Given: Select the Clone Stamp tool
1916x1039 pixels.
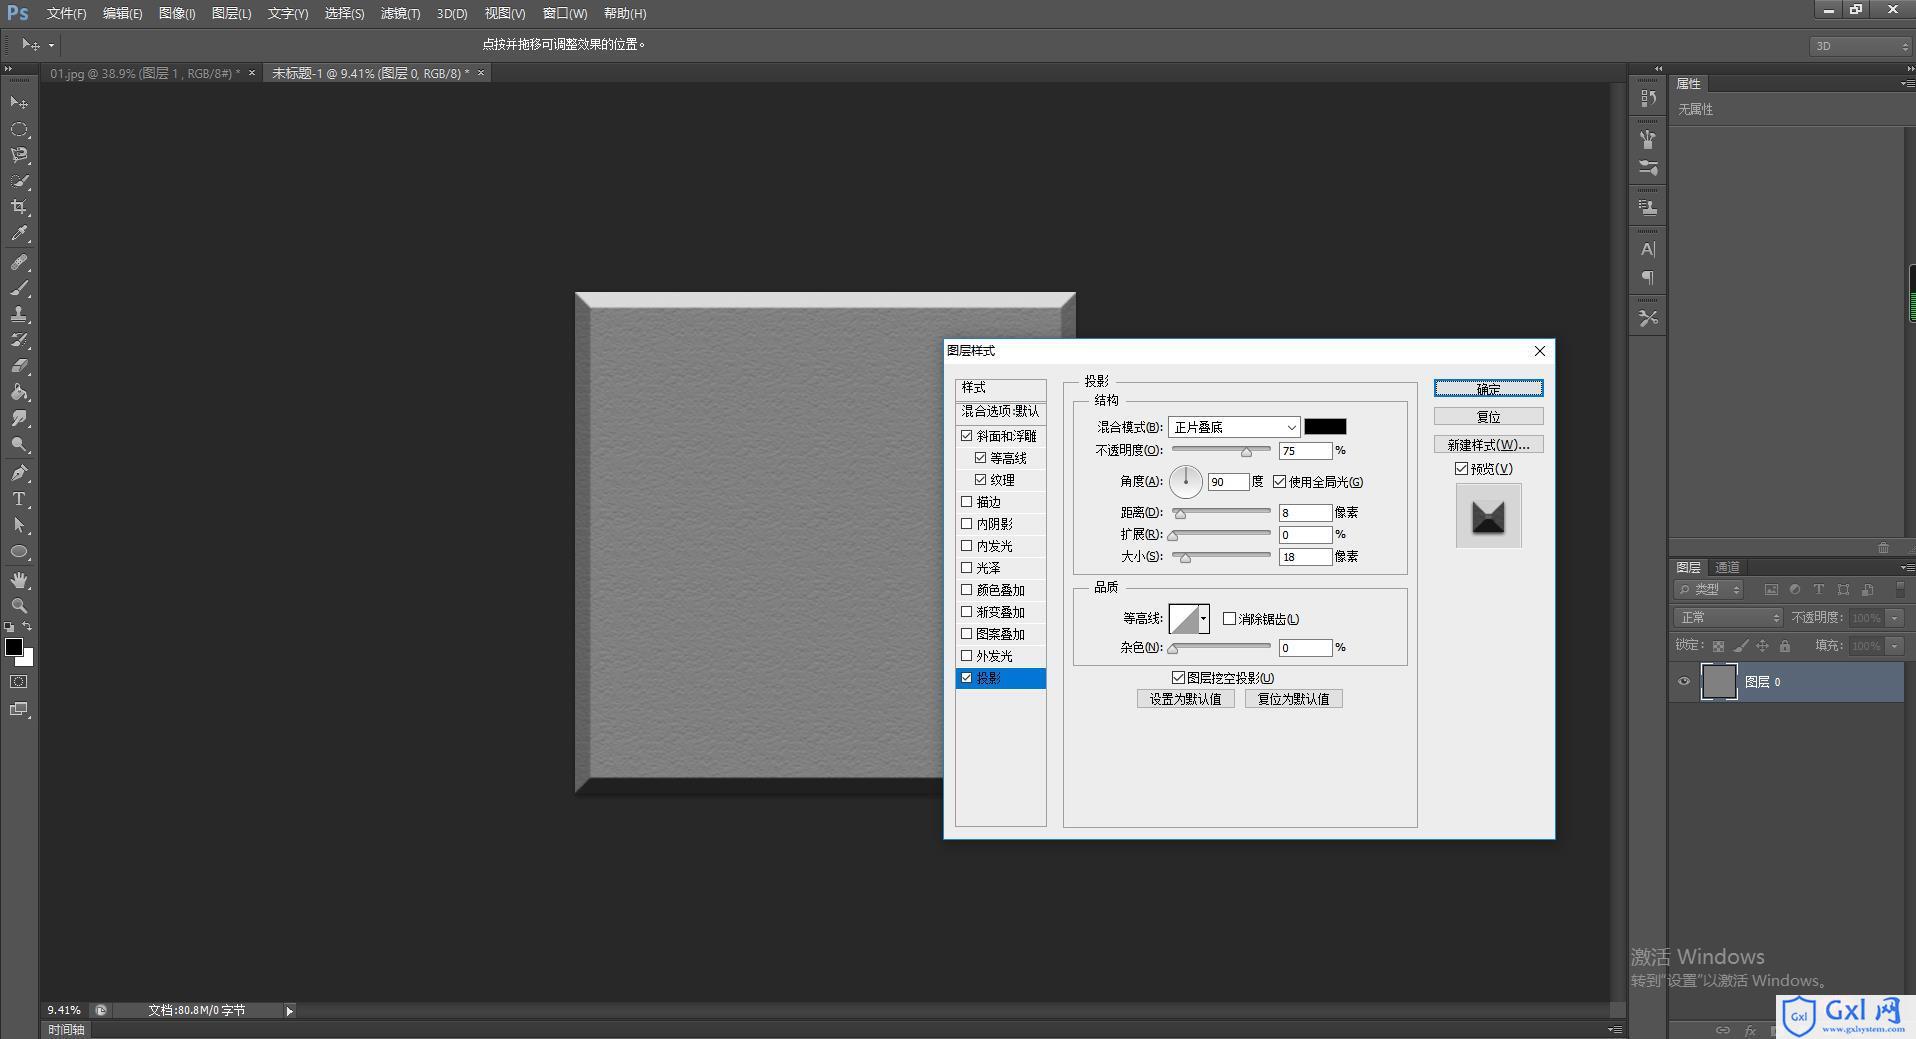Looking at the screenshot, I should click(19, 314).
